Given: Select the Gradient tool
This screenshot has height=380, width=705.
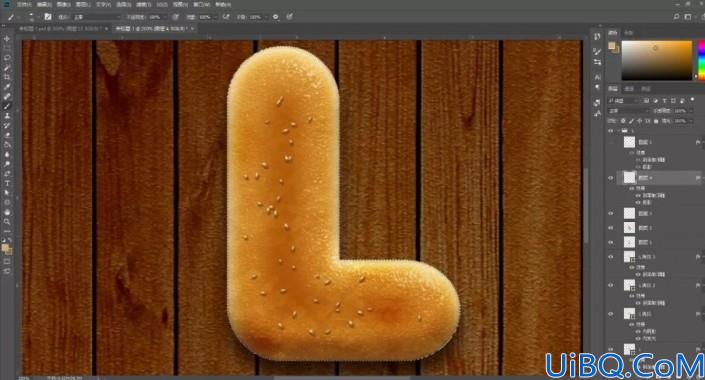Looking at the screenshot, I should (x=7, y=145).
